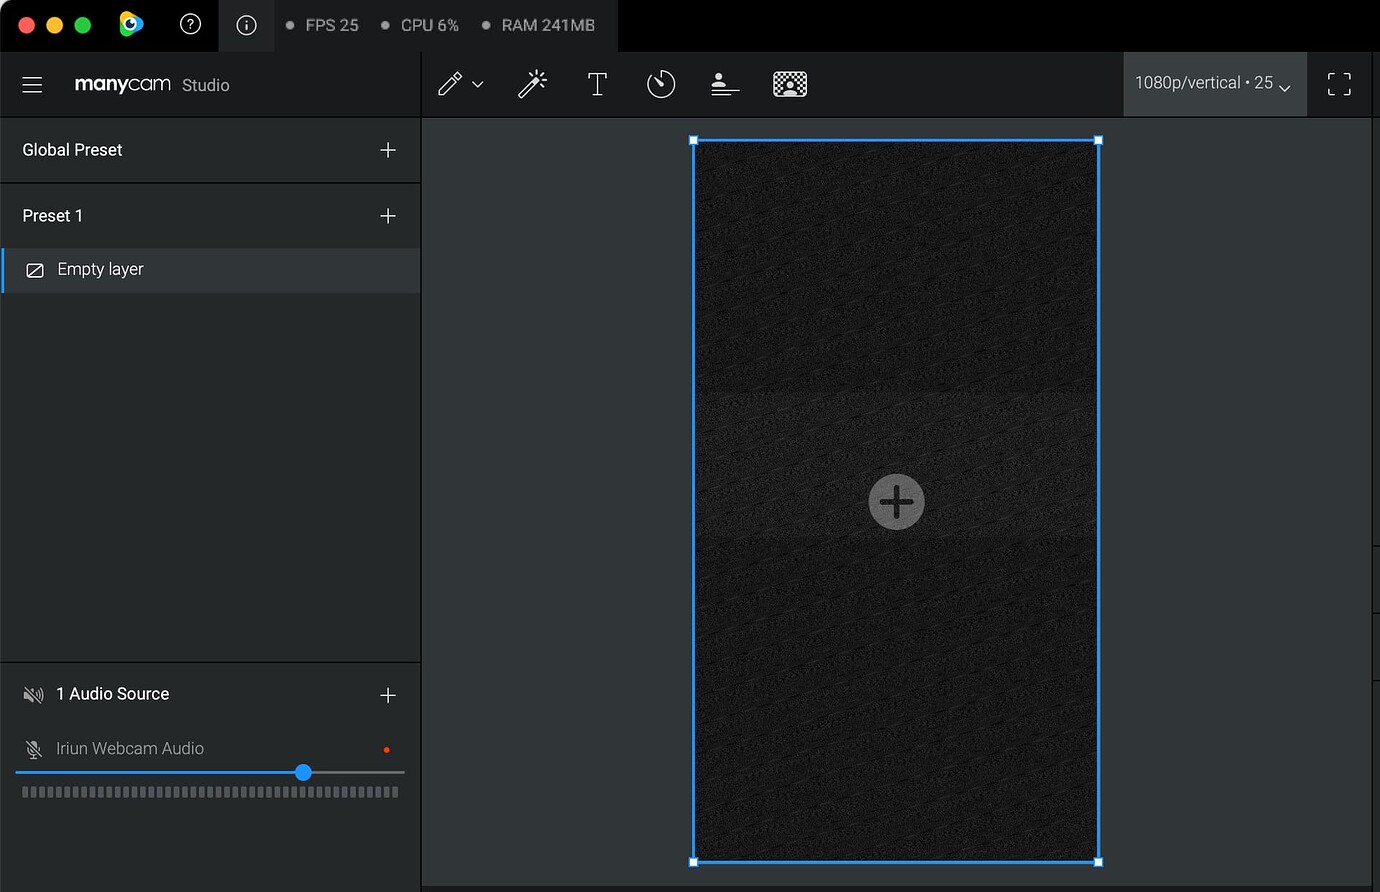Select the Global Preset section

[72, 150]
